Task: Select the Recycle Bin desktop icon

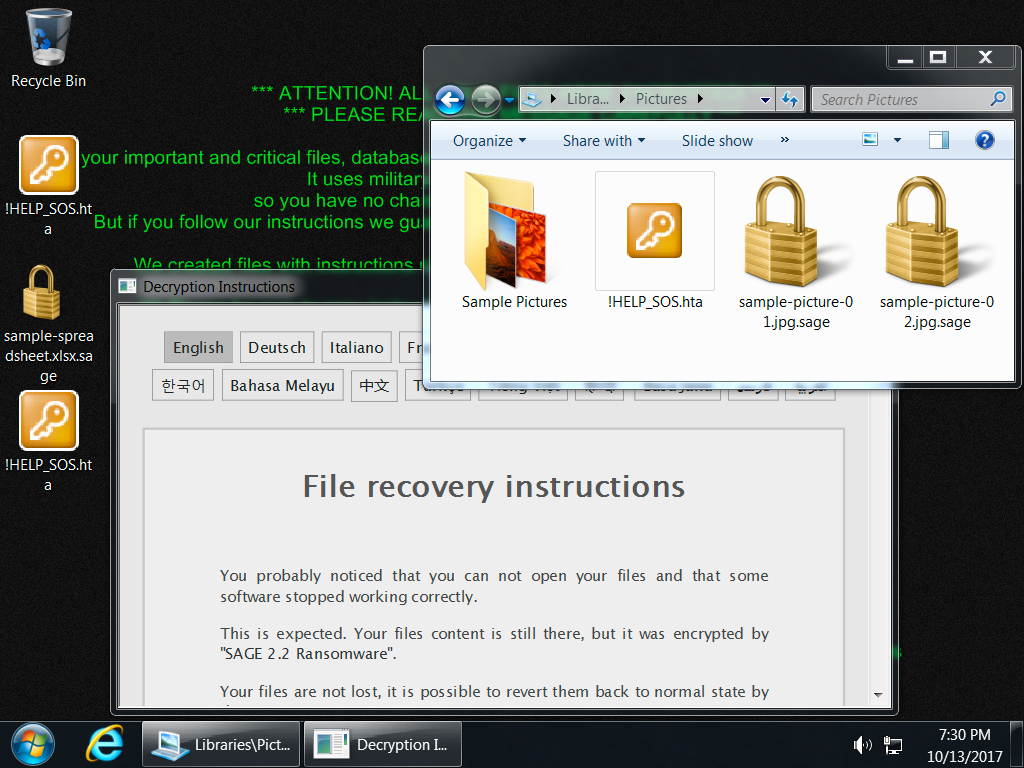Action: tap(48, 48)
